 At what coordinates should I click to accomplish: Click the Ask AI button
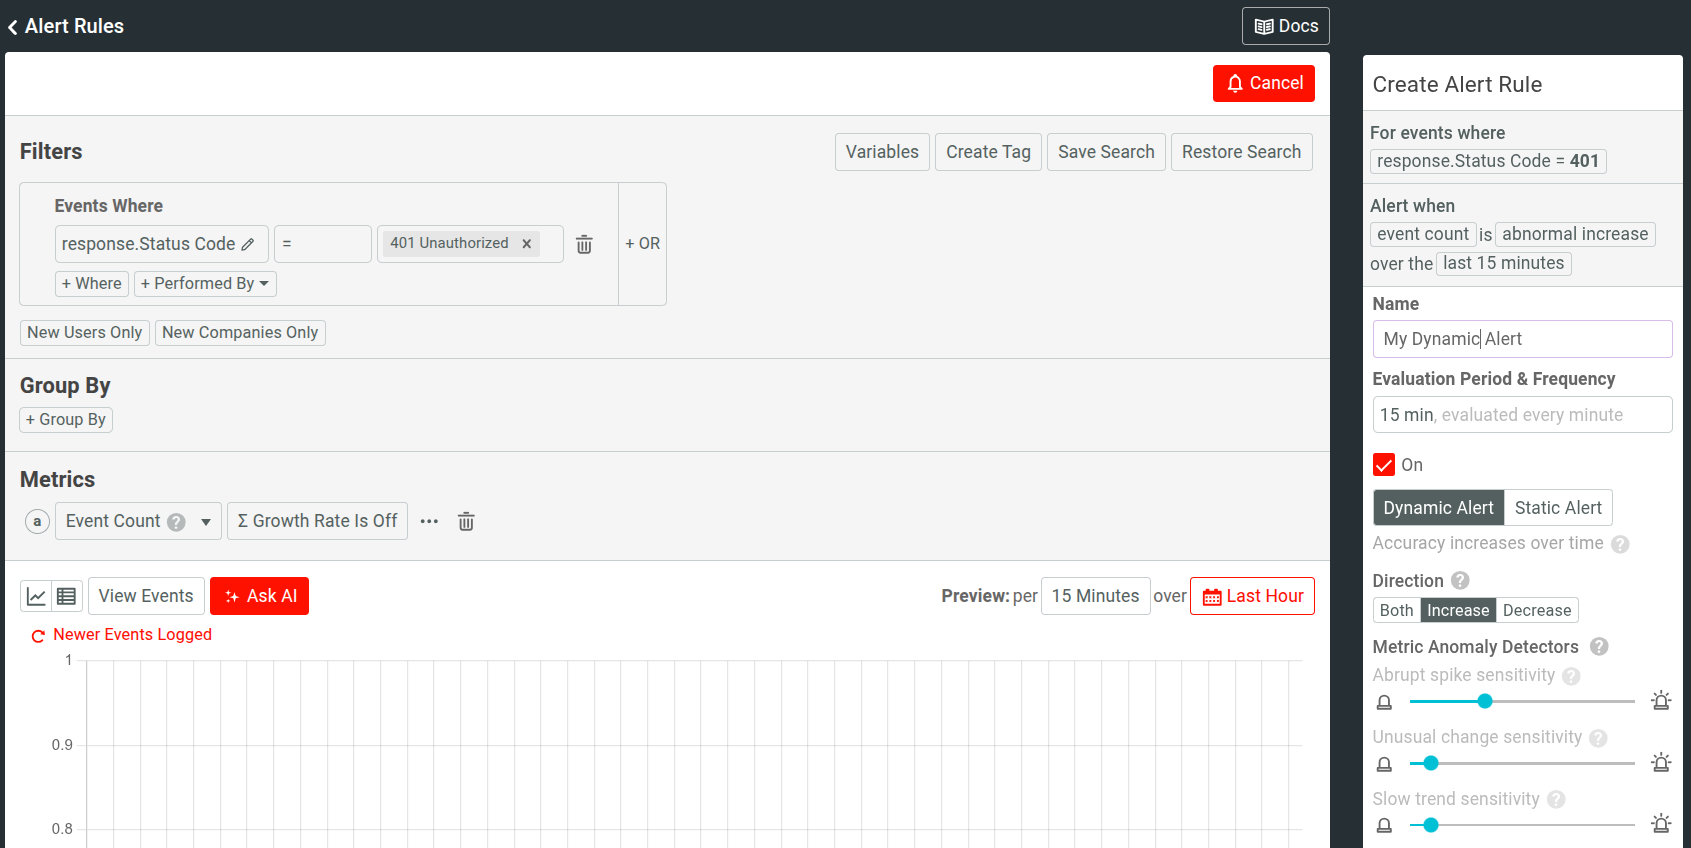(260, 596)
